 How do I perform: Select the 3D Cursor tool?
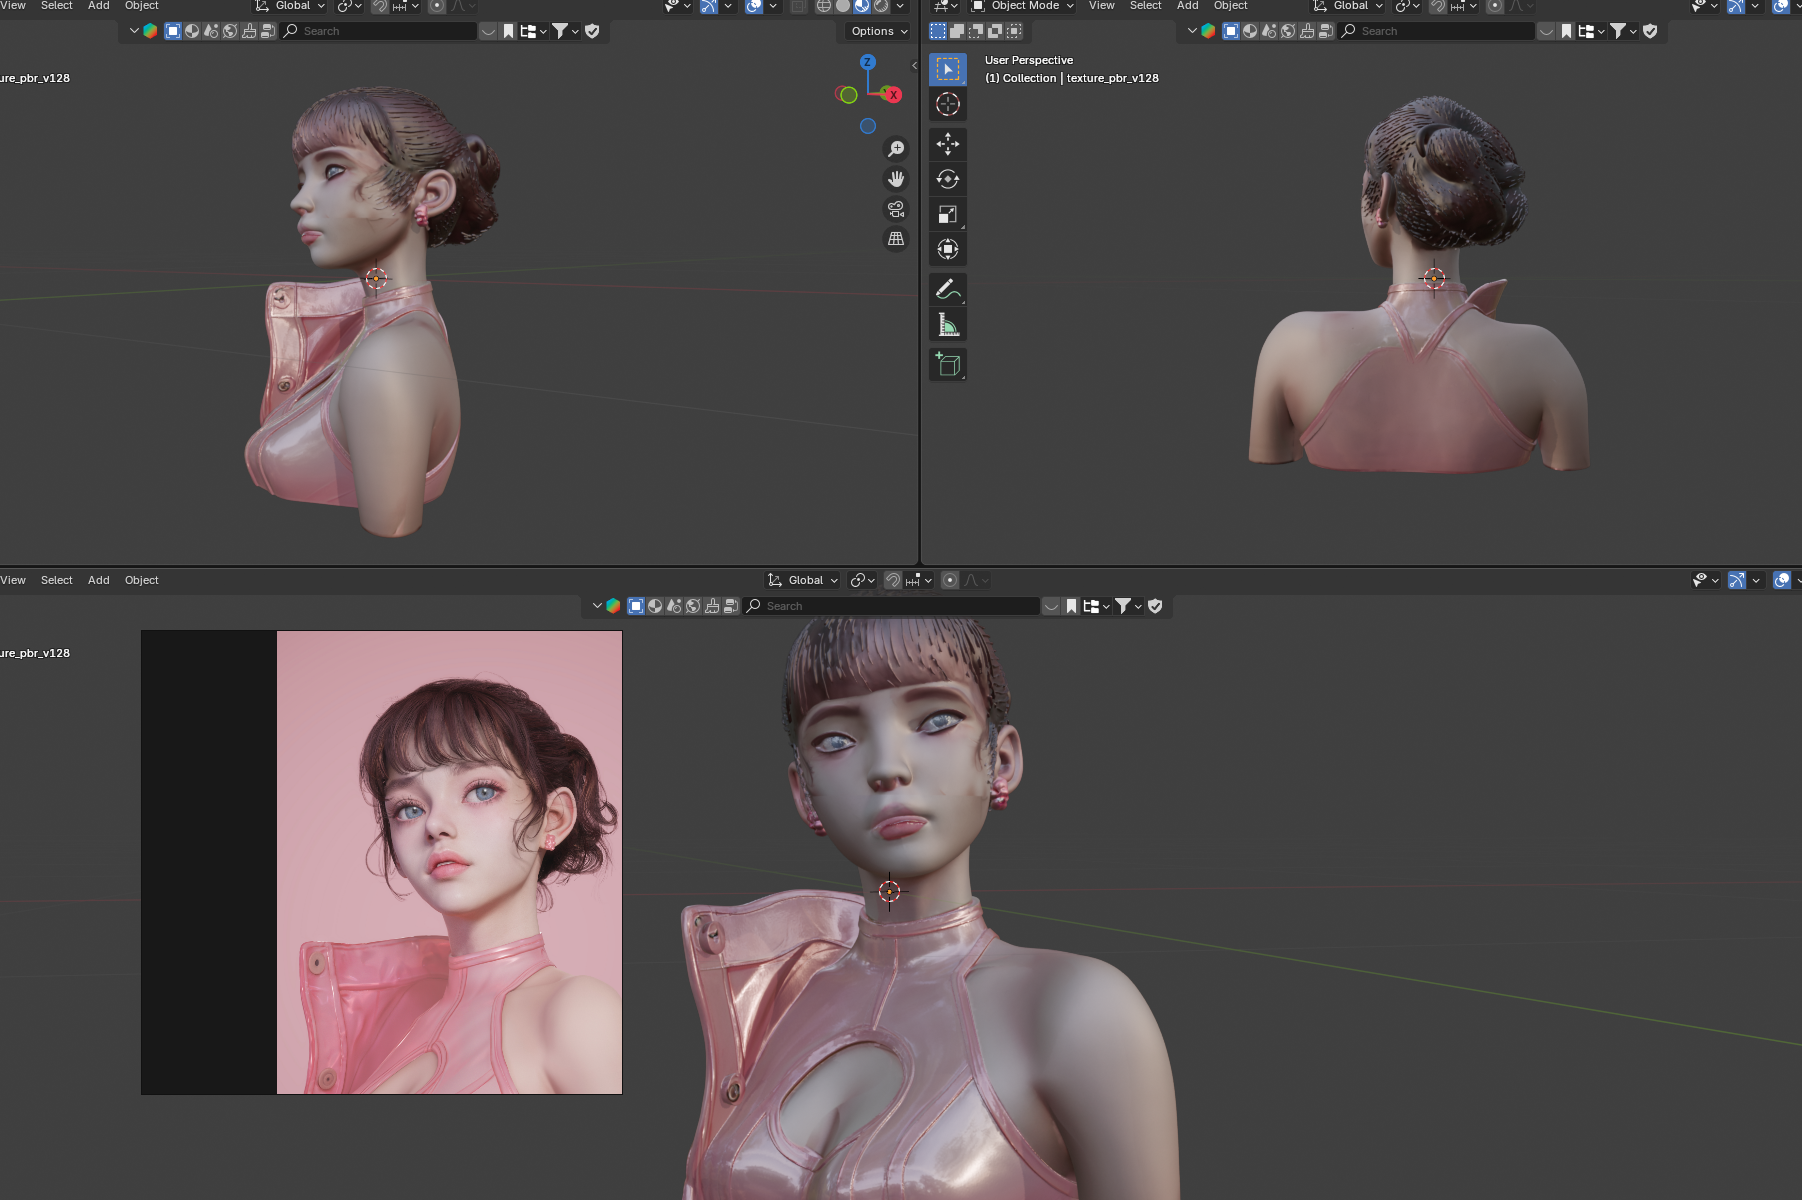pyautogui.click(x=947, y=104)
